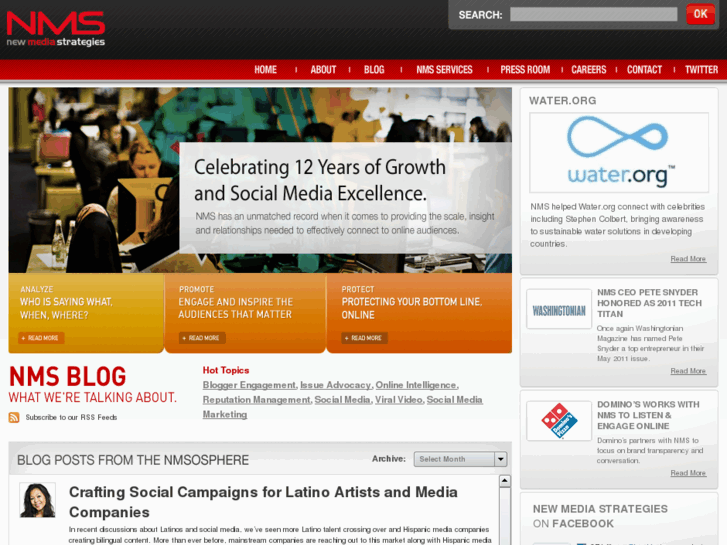
Task: Open the NMS Services menu item
Action: pyautogui.click(x=444, y=70)
